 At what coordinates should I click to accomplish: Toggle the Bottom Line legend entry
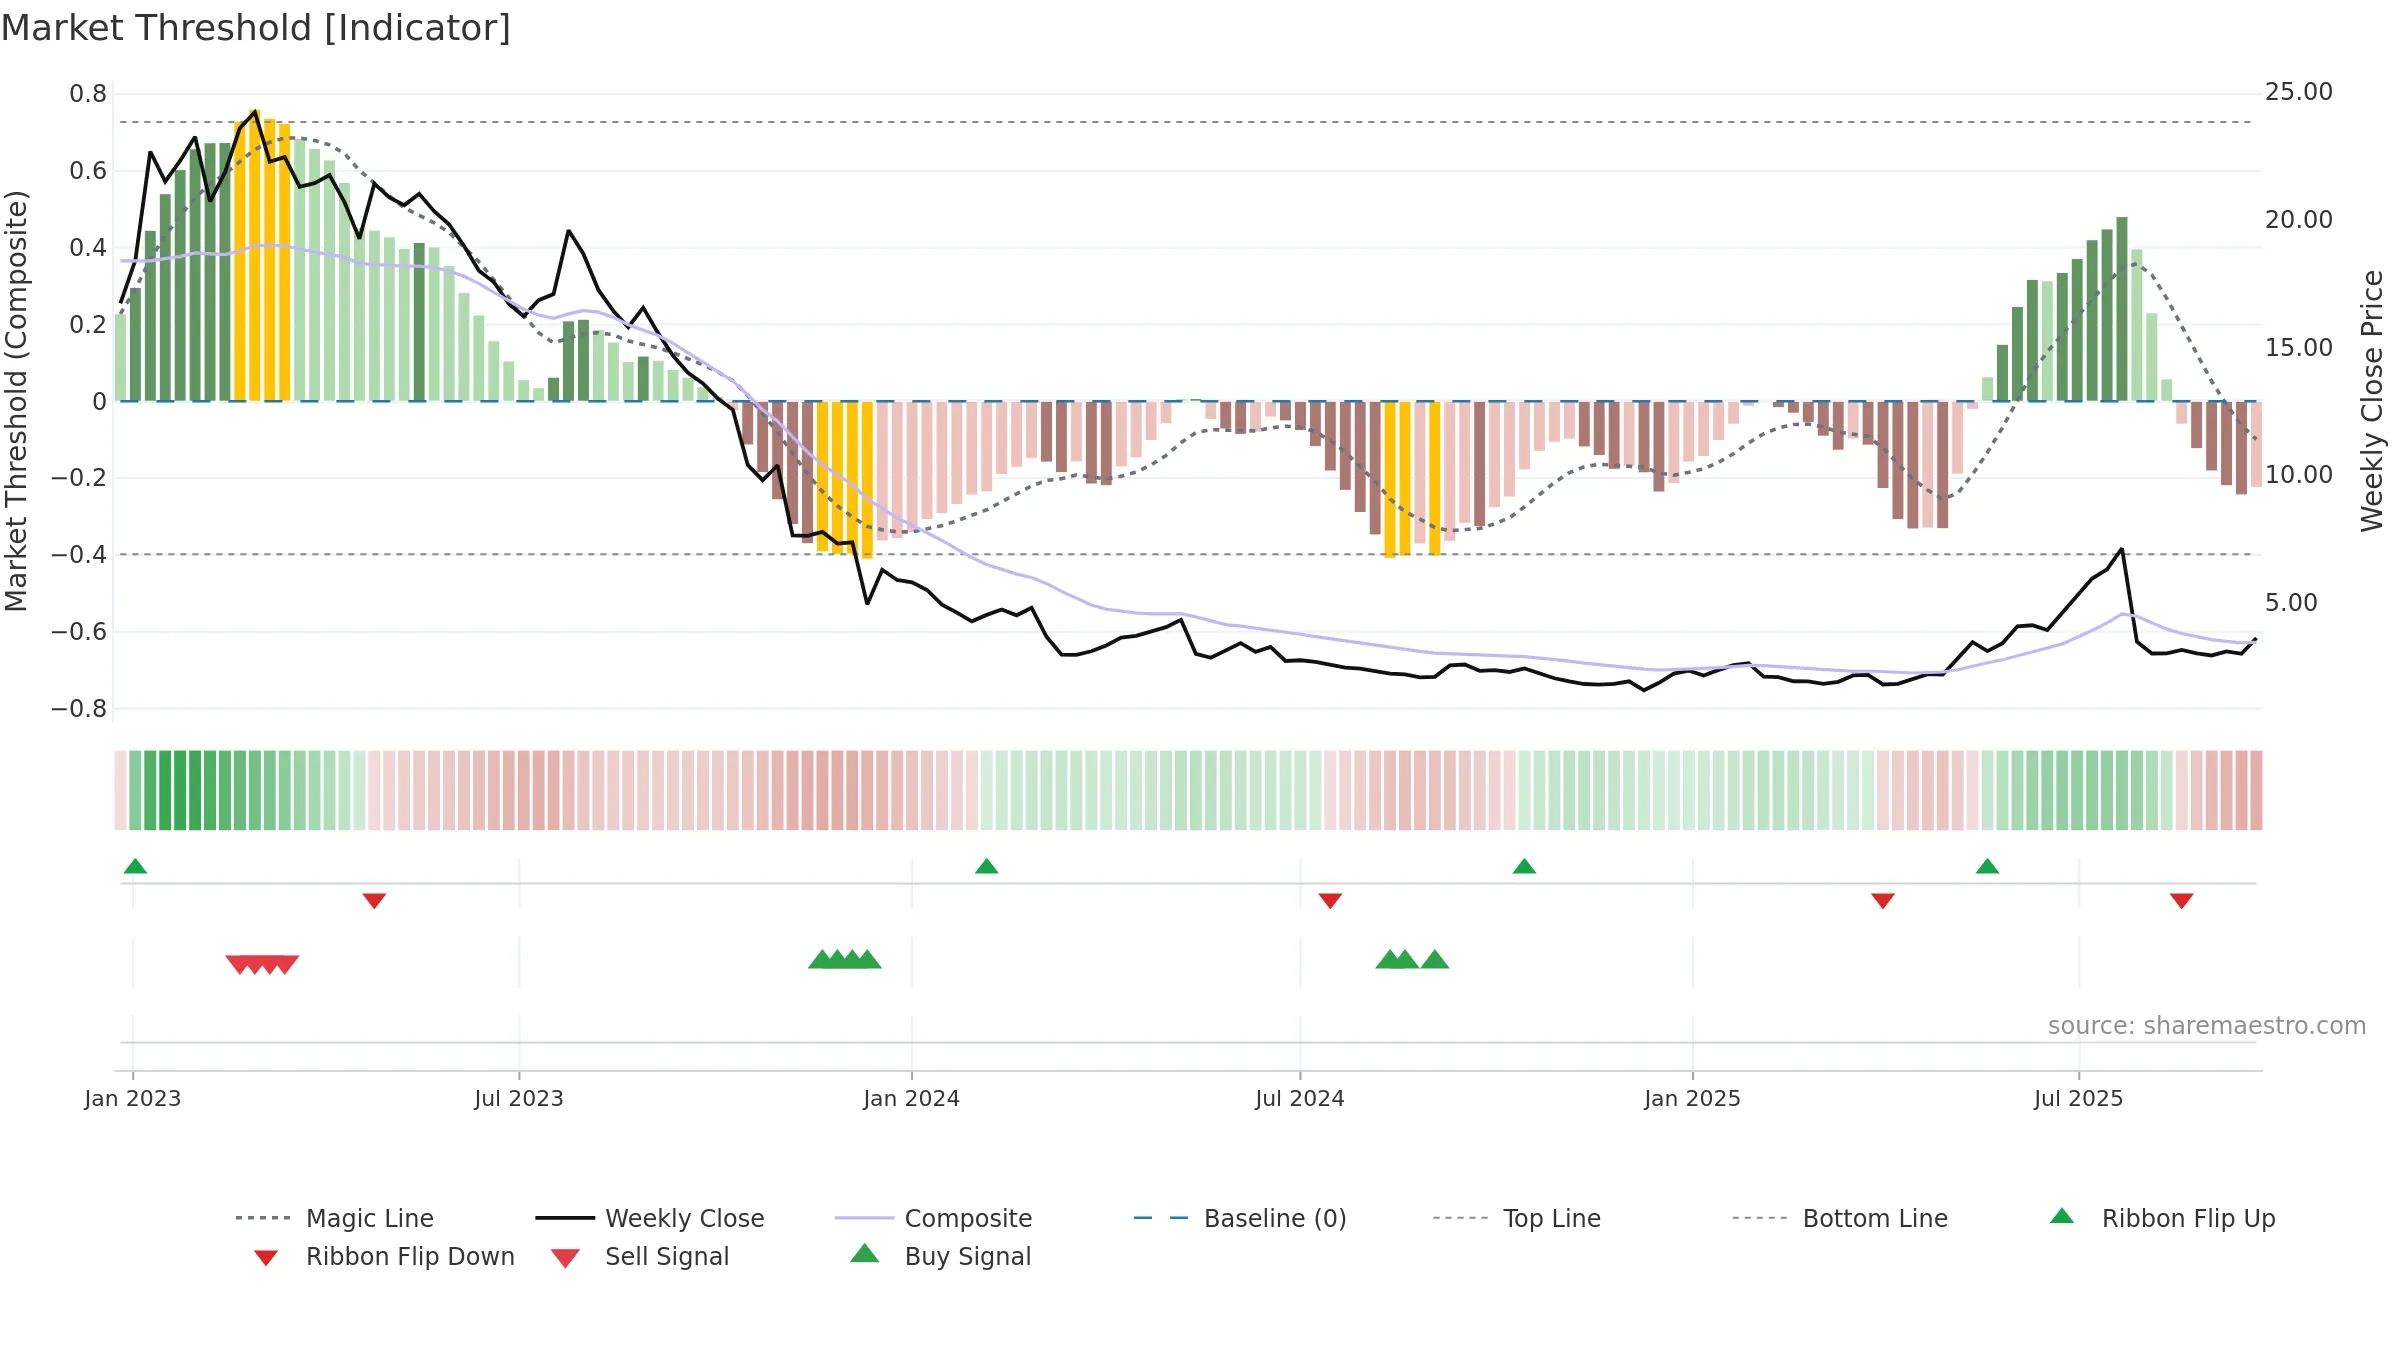(1840, 1218)
